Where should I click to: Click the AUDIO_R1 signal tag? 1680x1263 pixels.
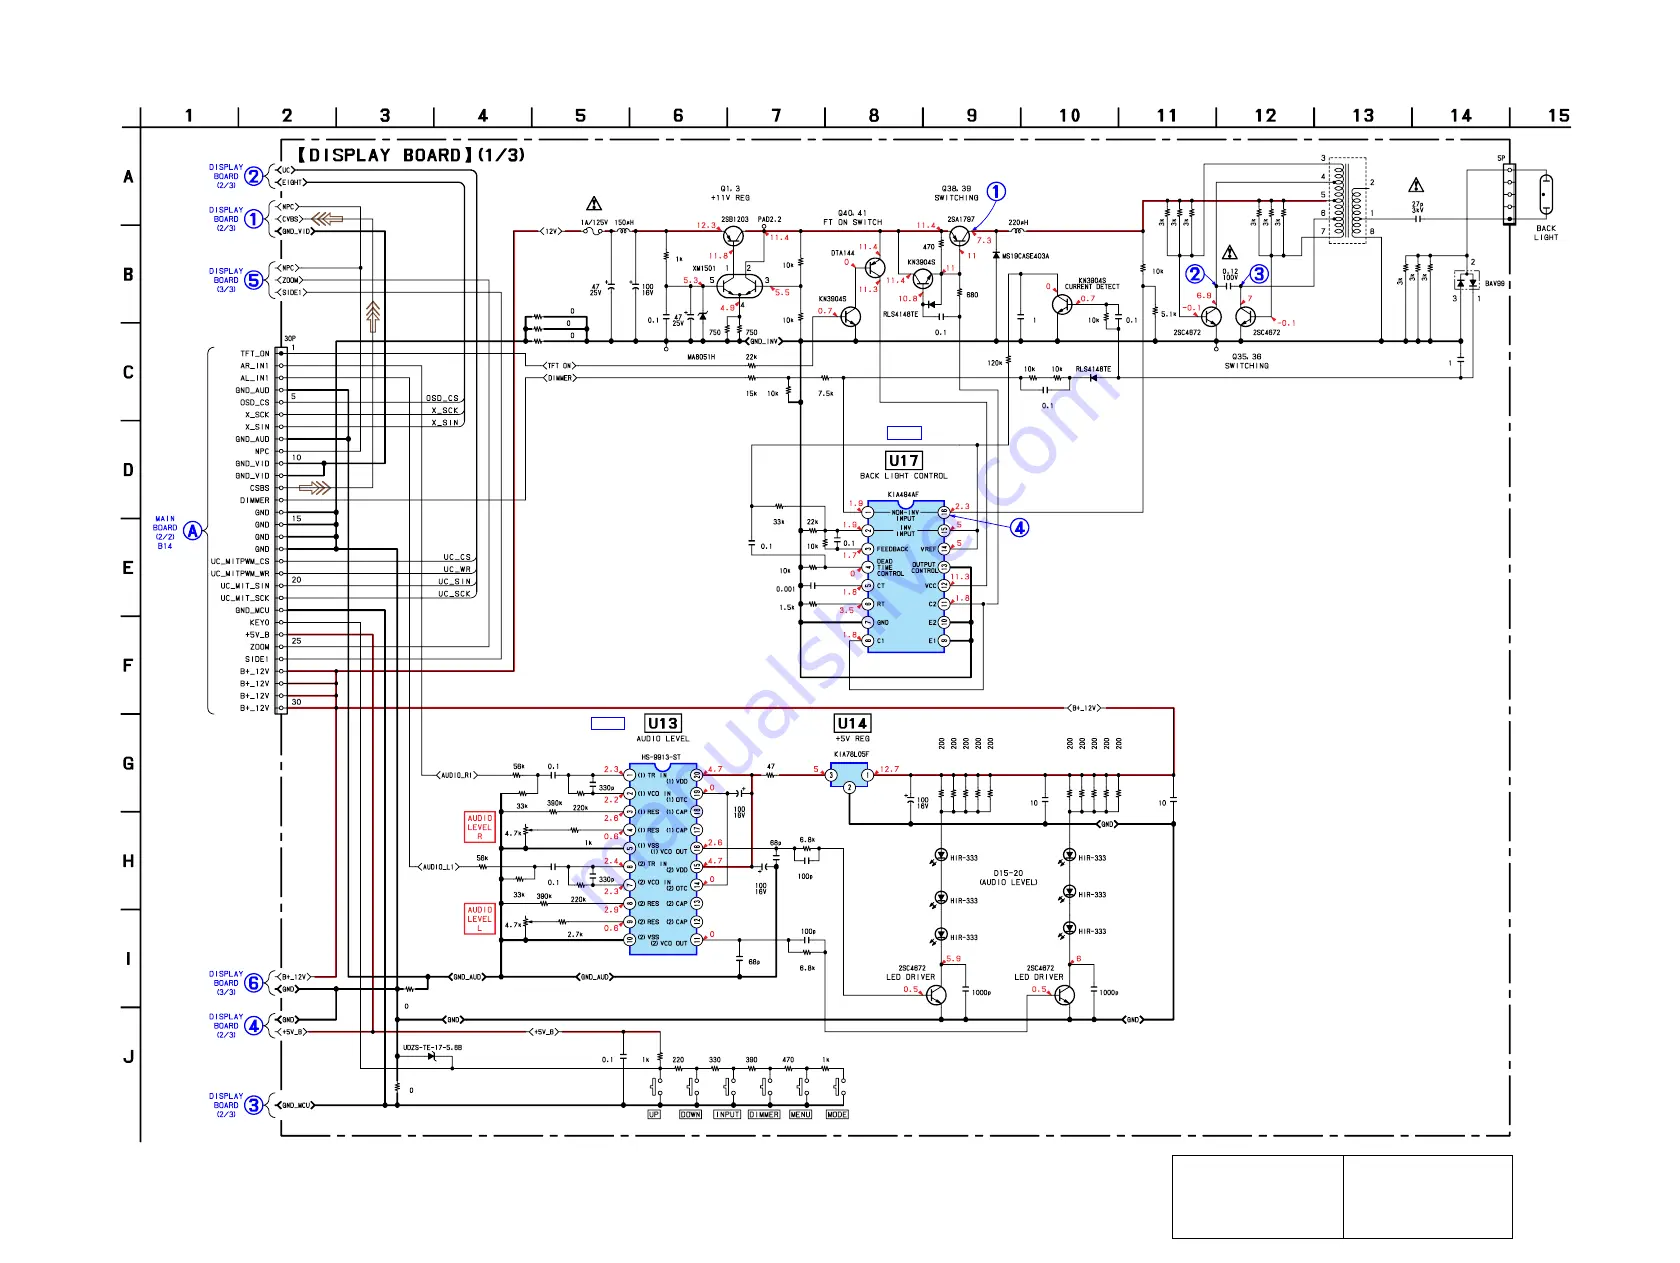[456, 775]
